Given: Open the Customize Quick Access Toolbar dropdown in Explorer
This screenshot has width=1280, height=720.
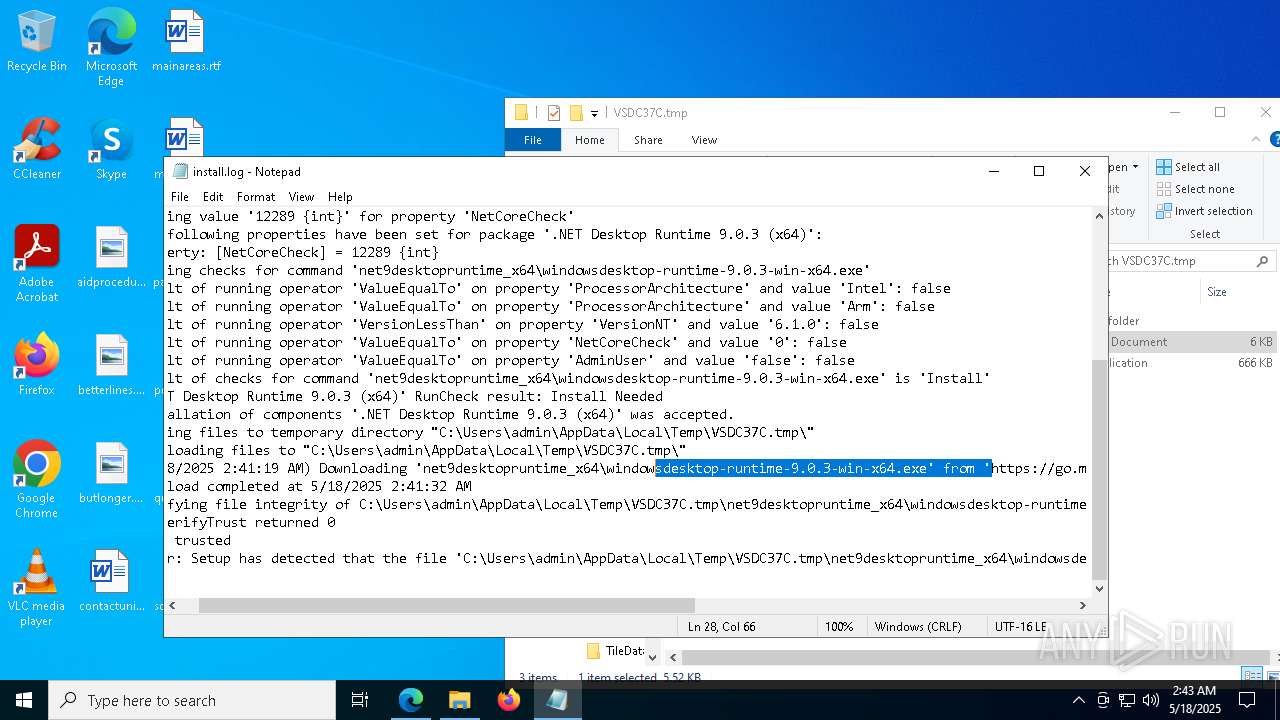Looking at the screenshot, I should coord(594,113).
